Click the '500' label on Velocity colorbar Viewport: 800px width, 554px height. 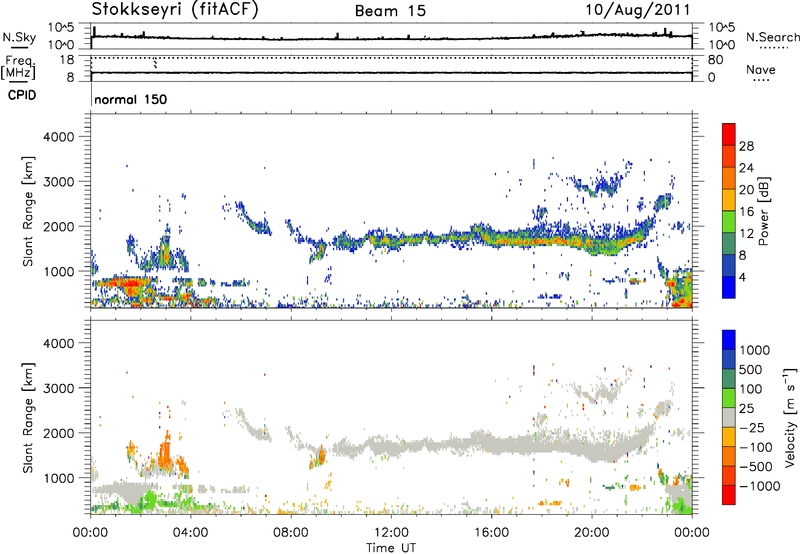click(x=751, y=370)
